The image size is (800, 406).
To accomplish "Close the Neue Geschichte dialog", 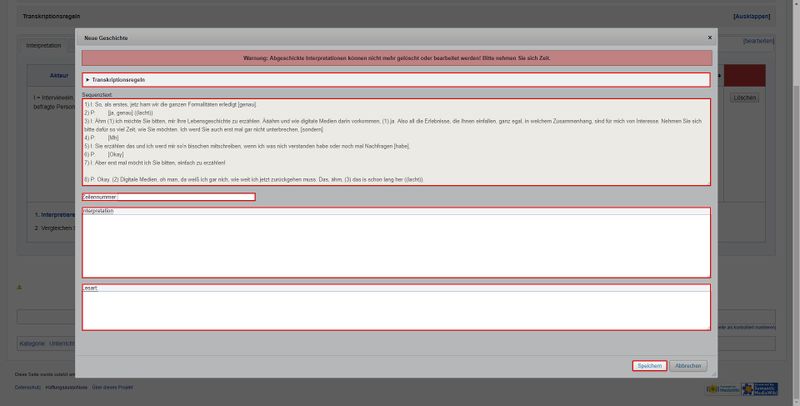I will click(710, 37).
